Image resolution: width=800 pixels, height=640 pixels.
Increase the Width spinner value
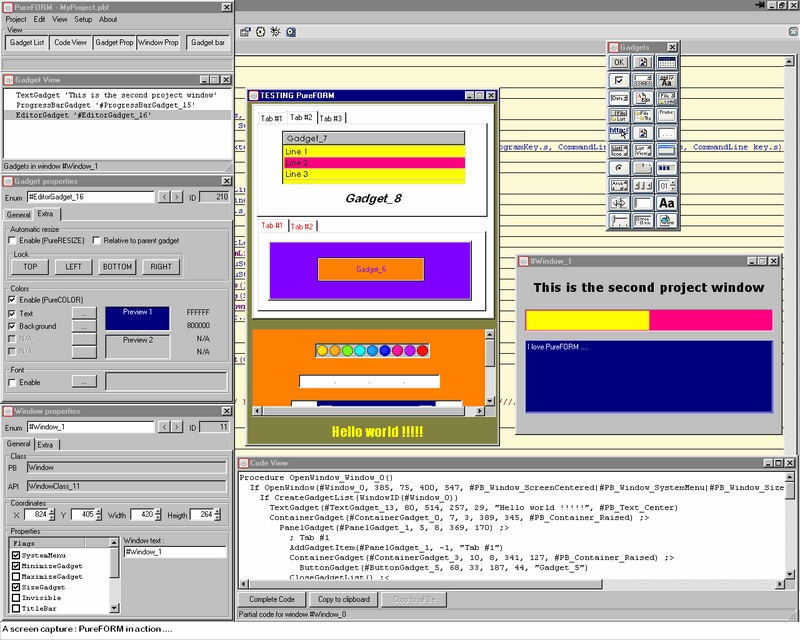coord(158,511)
